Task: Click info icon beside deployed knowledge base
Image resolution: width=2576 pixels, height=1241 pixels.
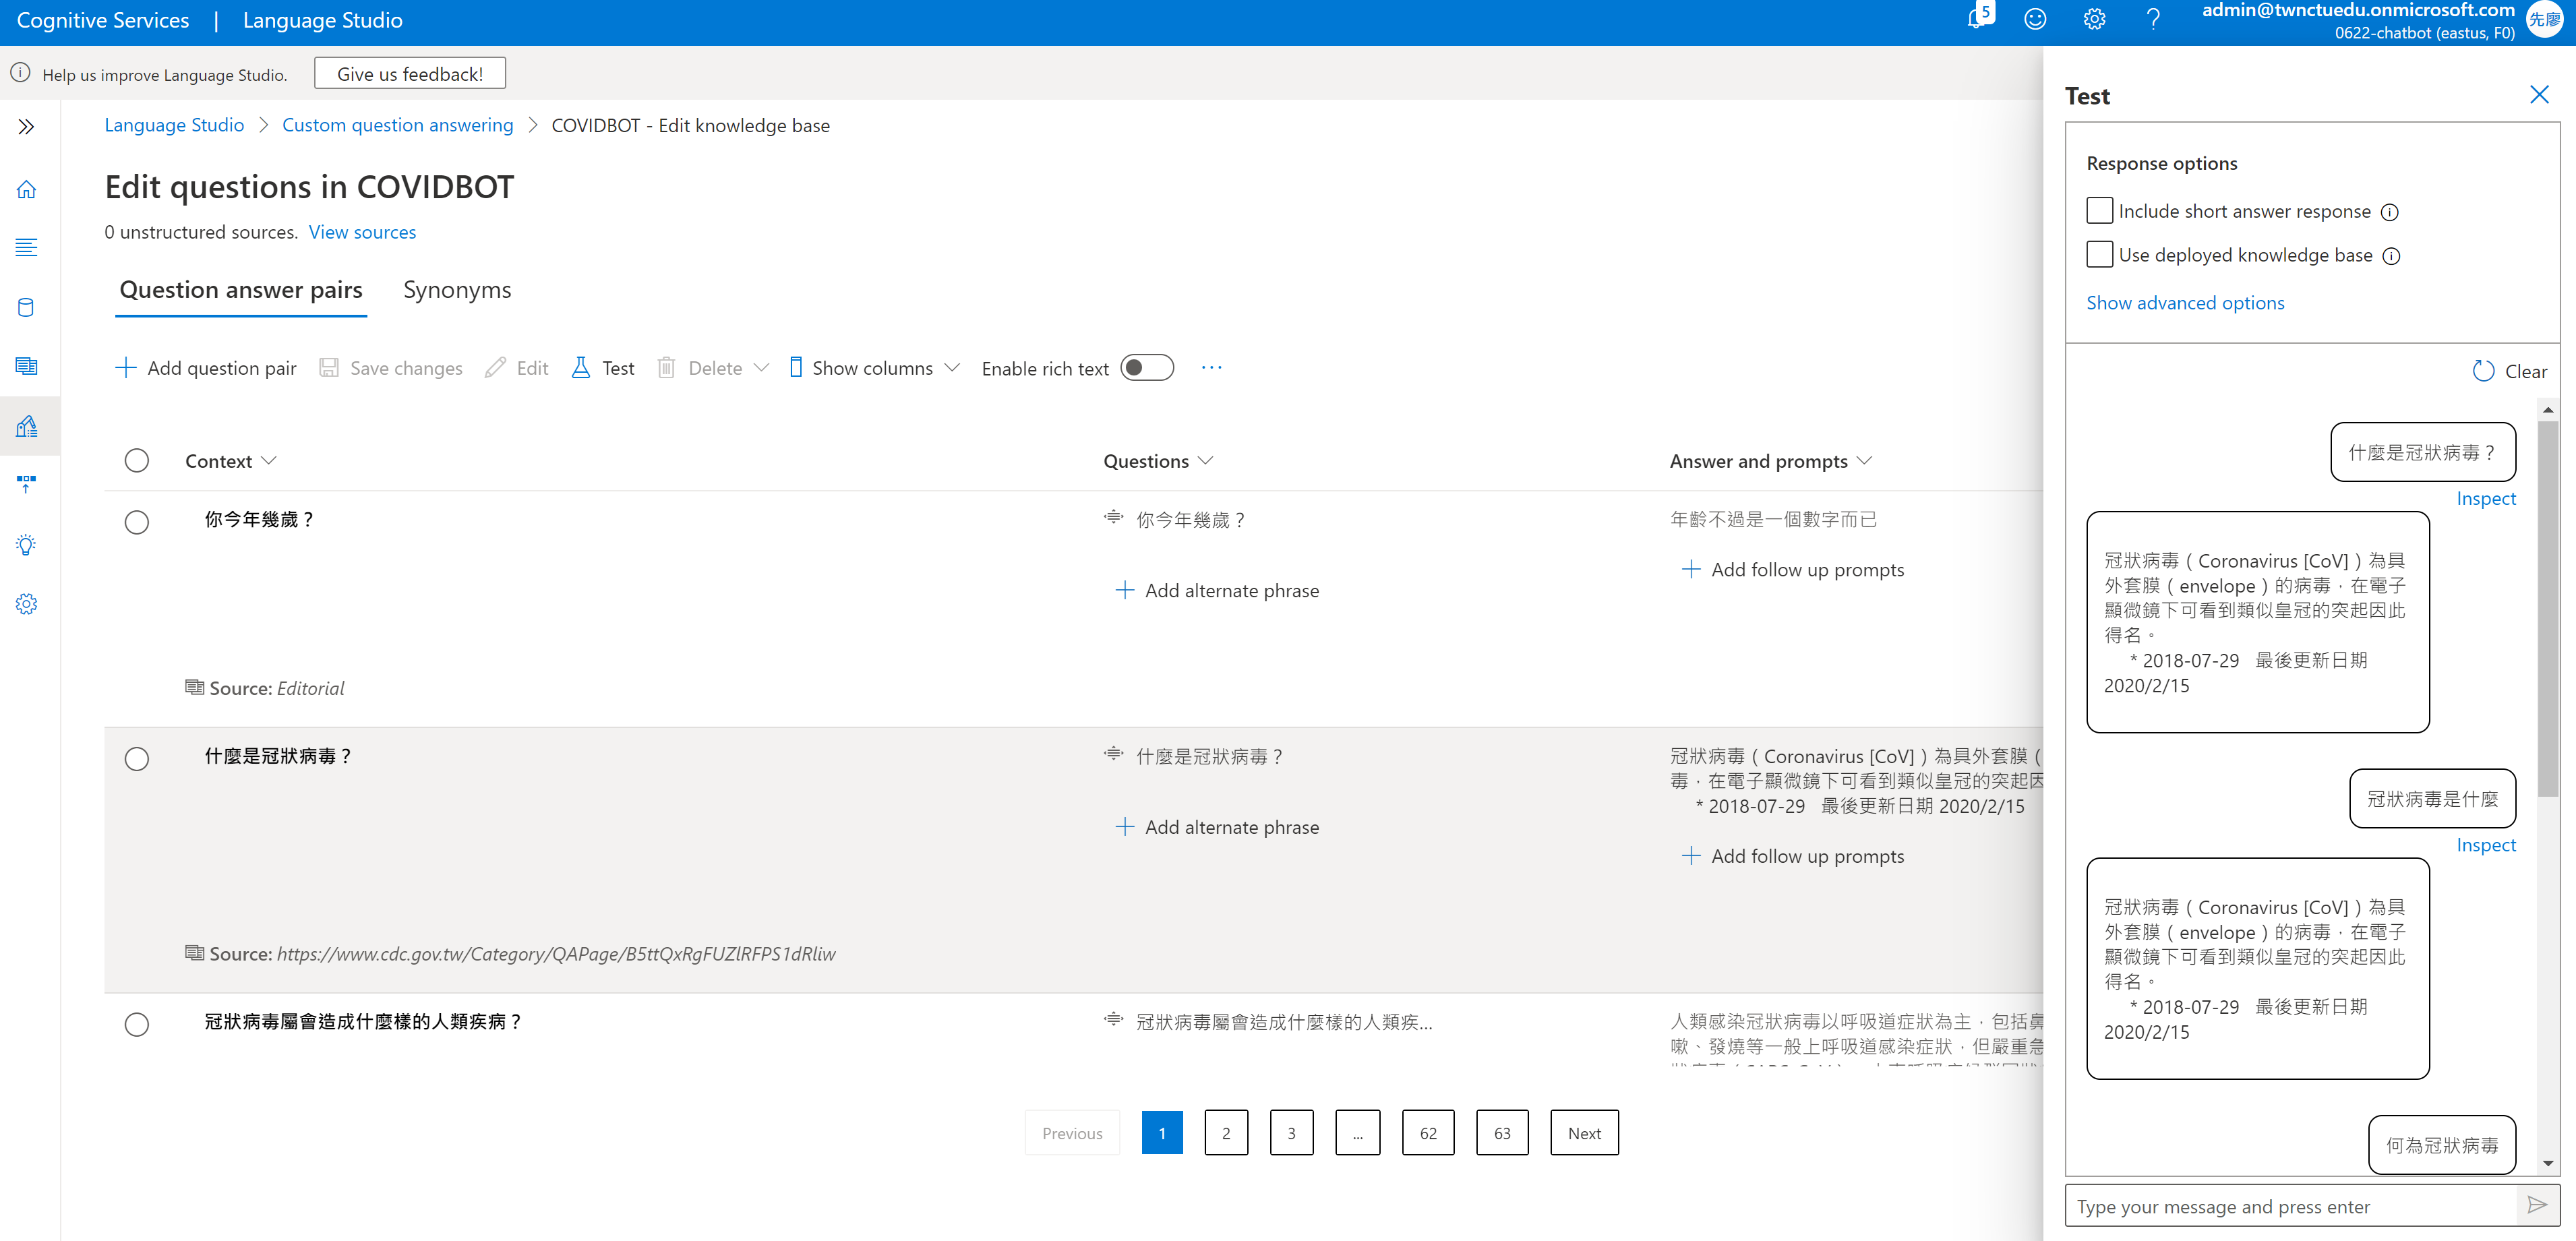Action: (x=2391, y=256)
